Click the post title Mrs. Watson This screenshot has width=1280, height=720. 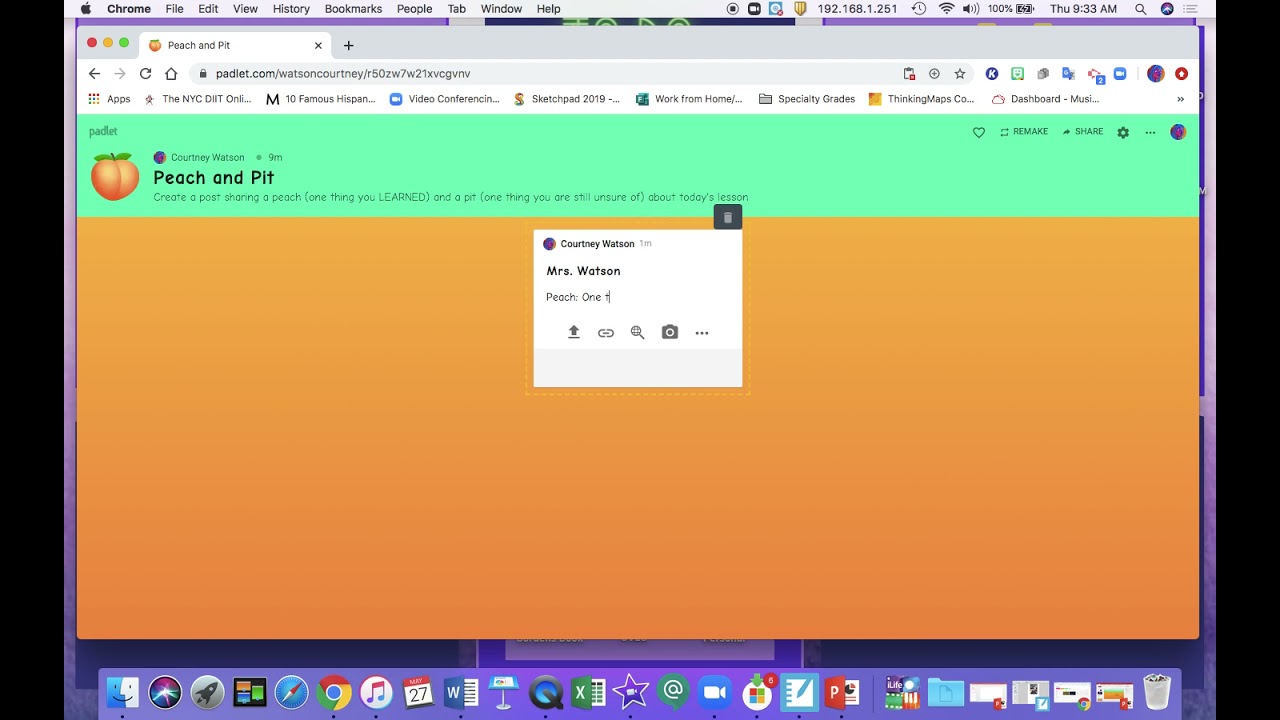click(583, 271)
